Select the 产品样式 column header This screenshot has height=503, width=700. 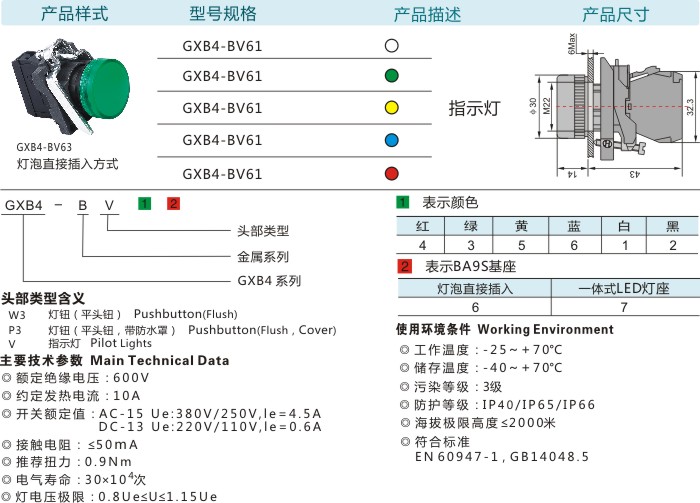pos(75,14)
